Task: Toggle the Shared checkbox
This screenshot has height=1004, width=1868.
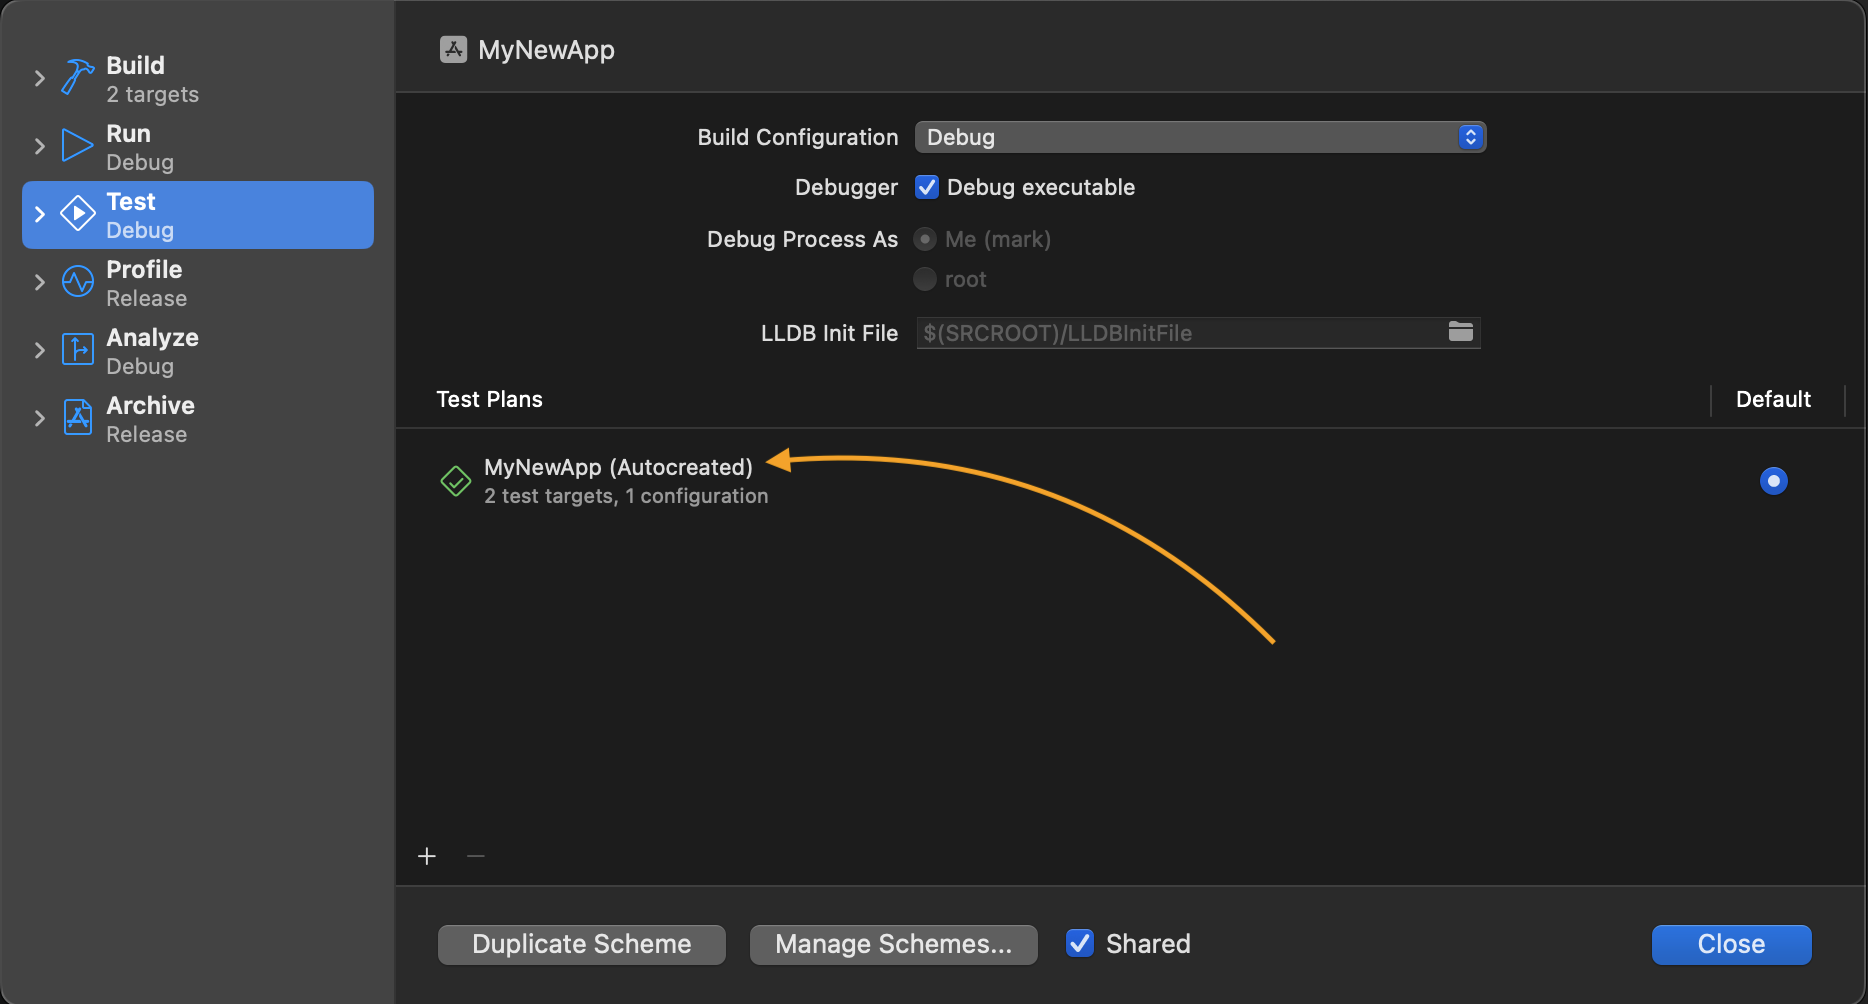Action: 1080,943
